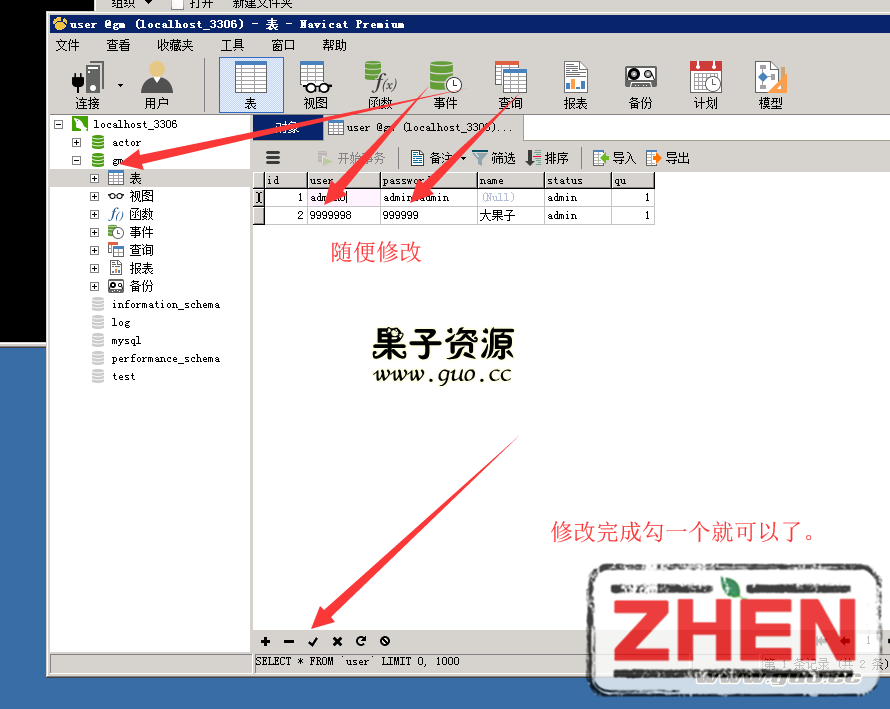Expand the Views tree node

tap(95, 197)
